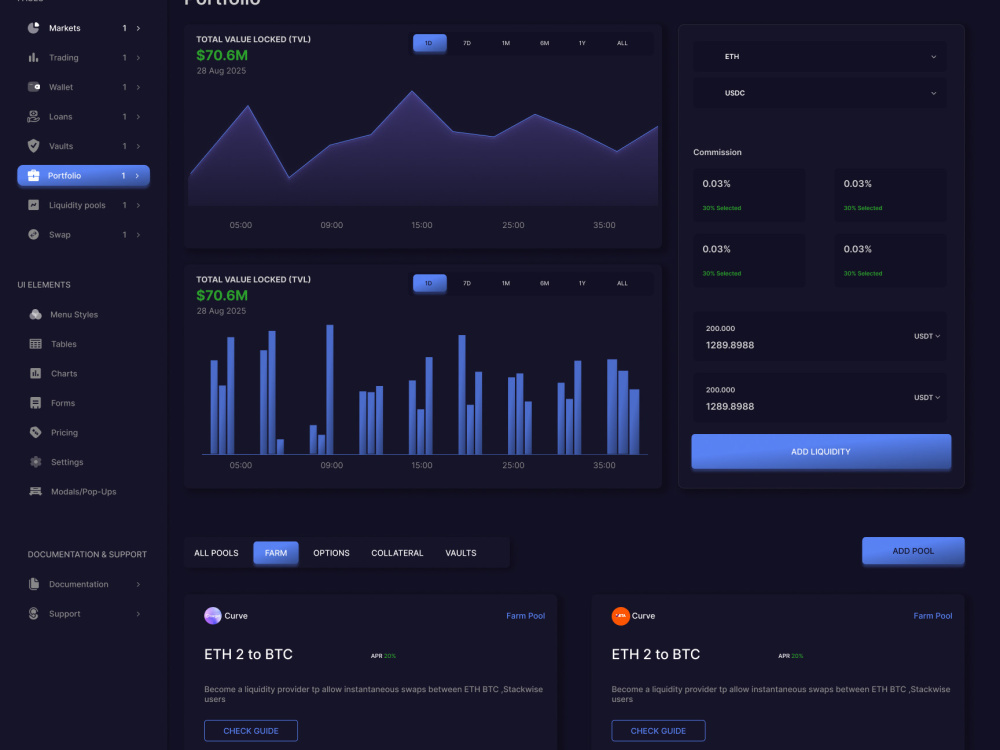
Task: Select 1M range on area chart
Action: click(x=506, y=43)
